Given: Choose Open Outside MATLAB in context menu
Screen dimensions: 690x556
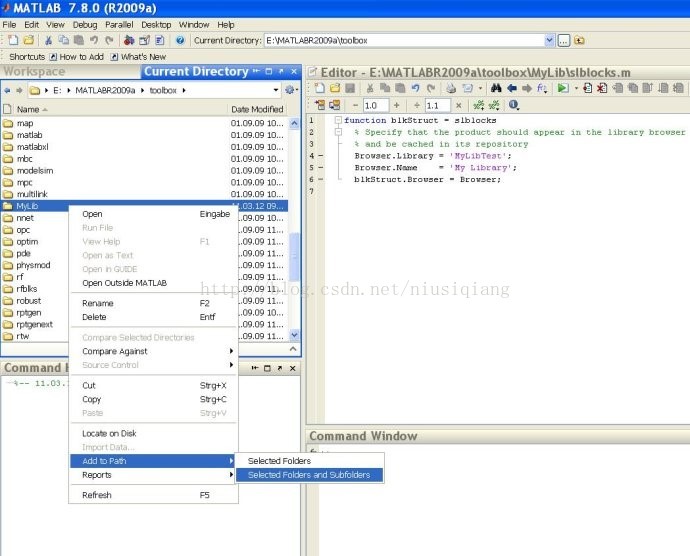Looking at the screenshot, I should click(x=154, y=283).
